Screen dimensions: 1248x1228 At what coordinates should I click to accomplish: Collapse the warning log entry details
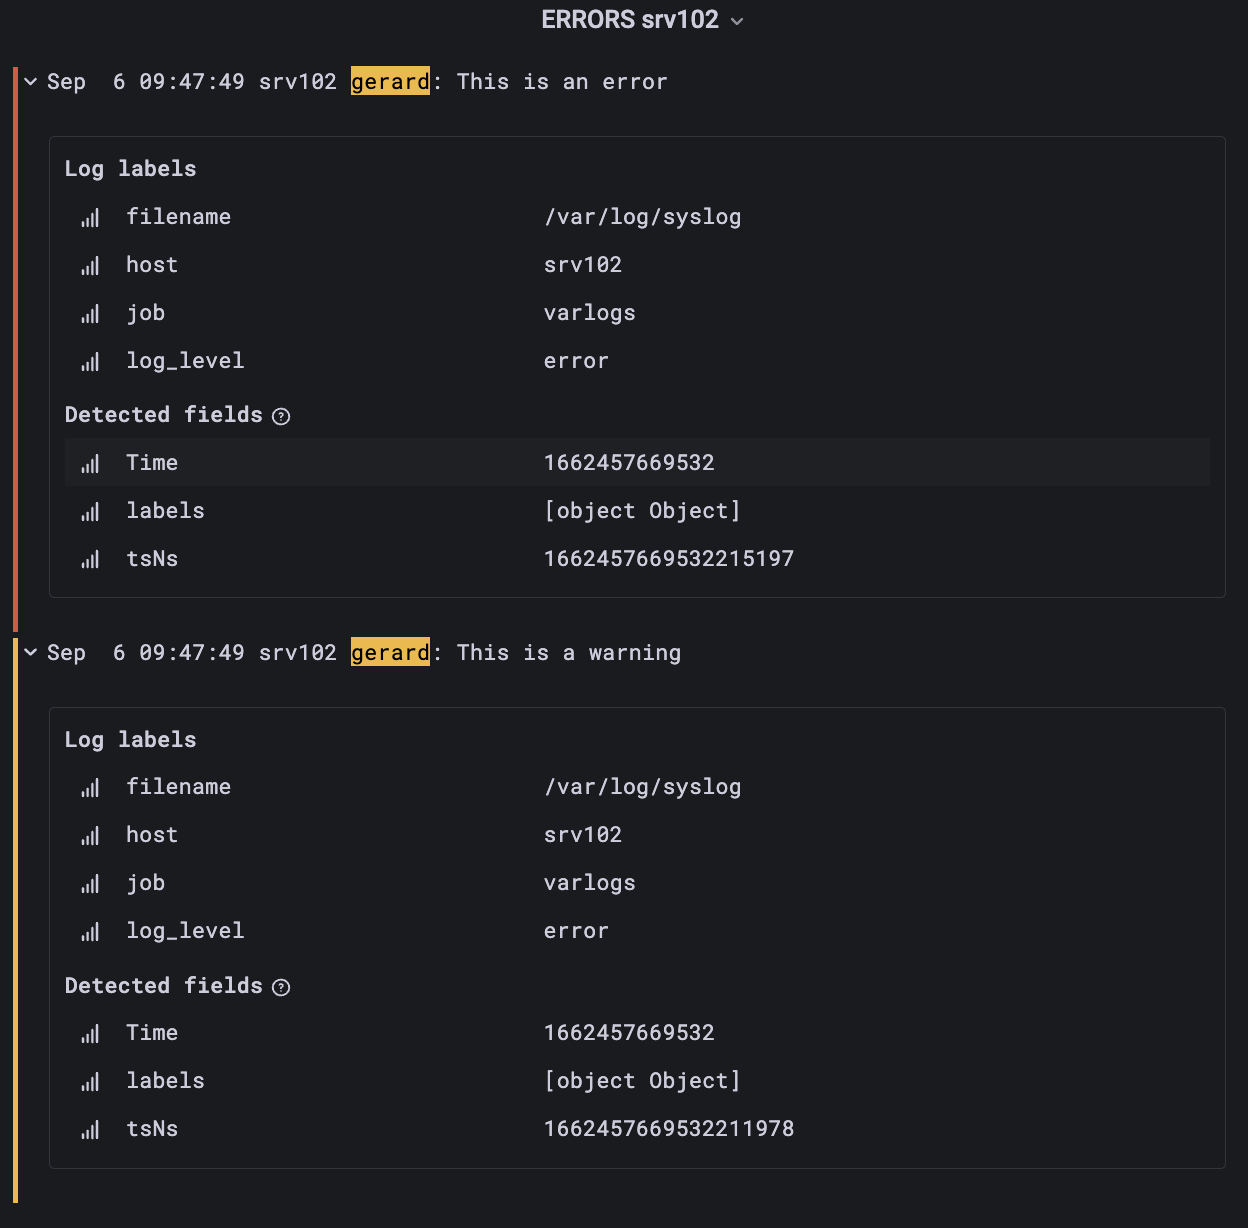coord(29,652)
